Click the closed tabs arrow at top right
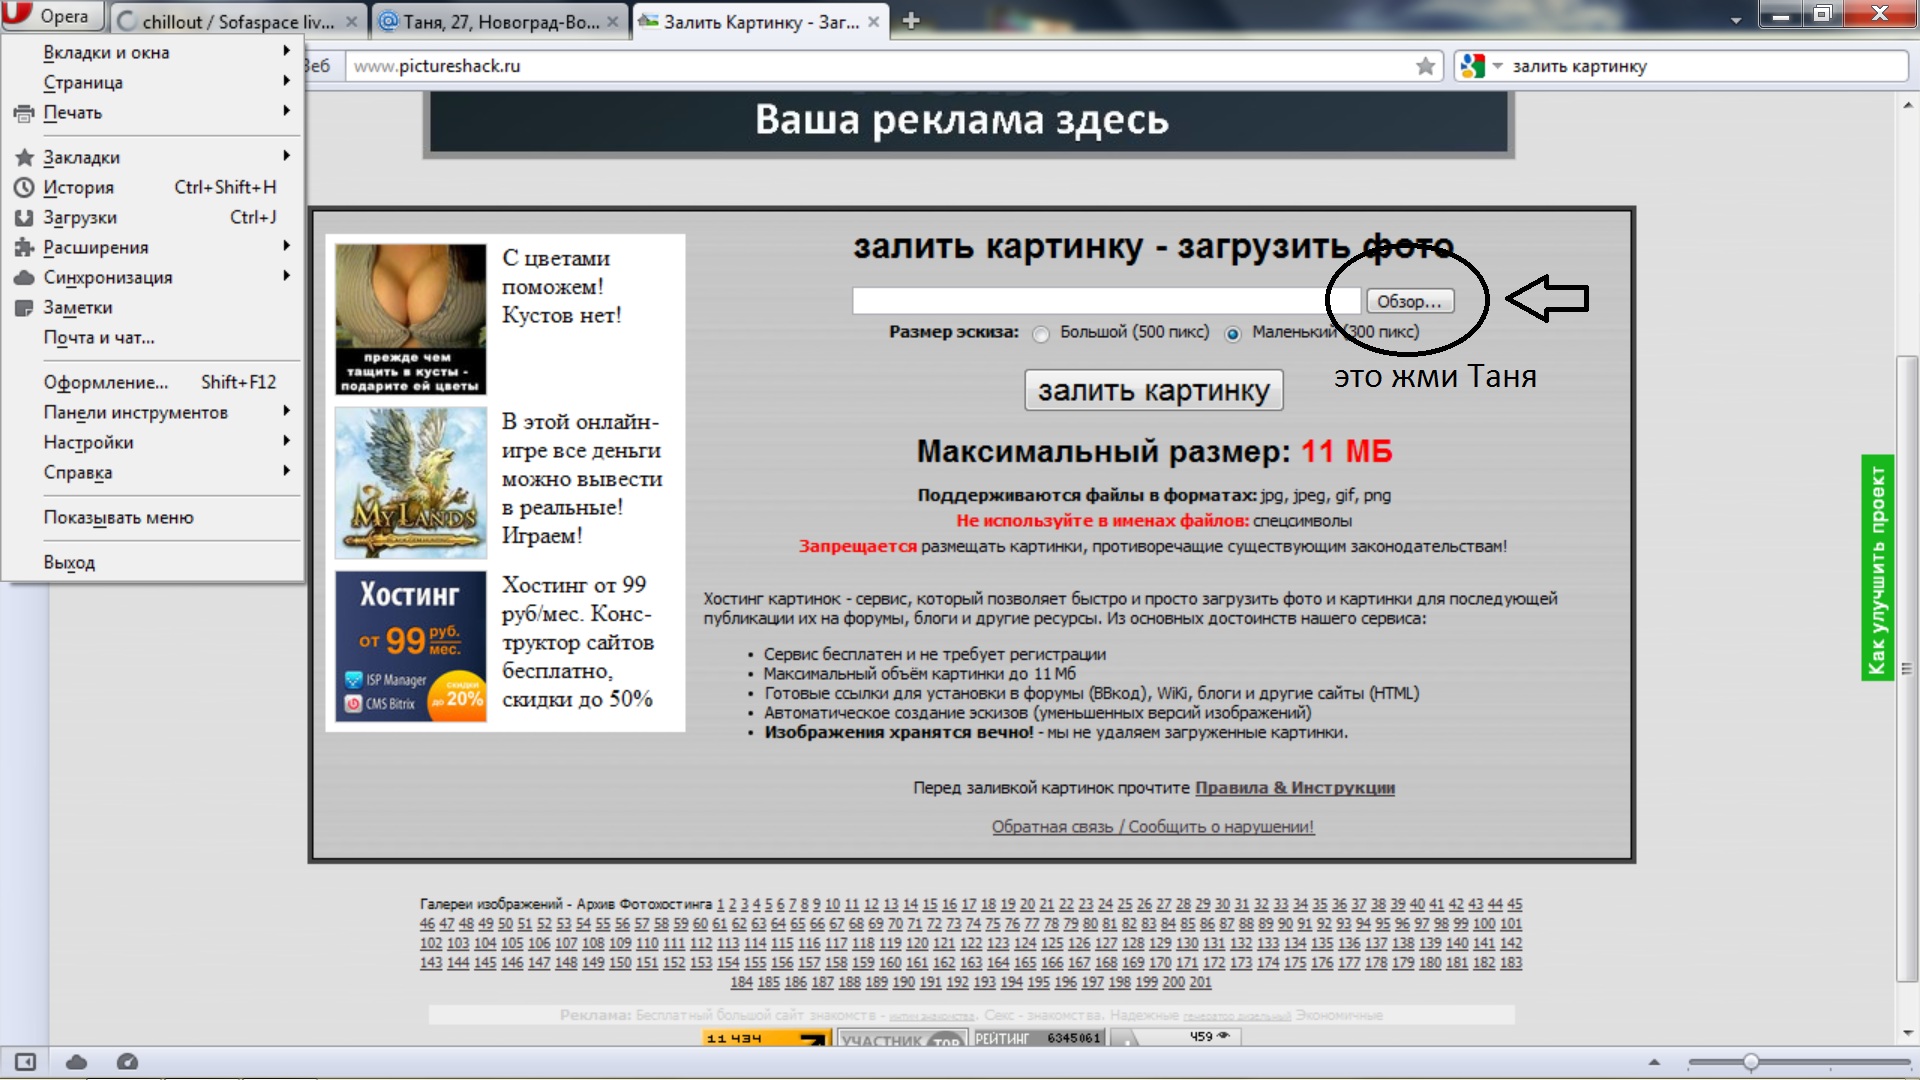The image size is (1920, 1080). [x=1736, y=20]
